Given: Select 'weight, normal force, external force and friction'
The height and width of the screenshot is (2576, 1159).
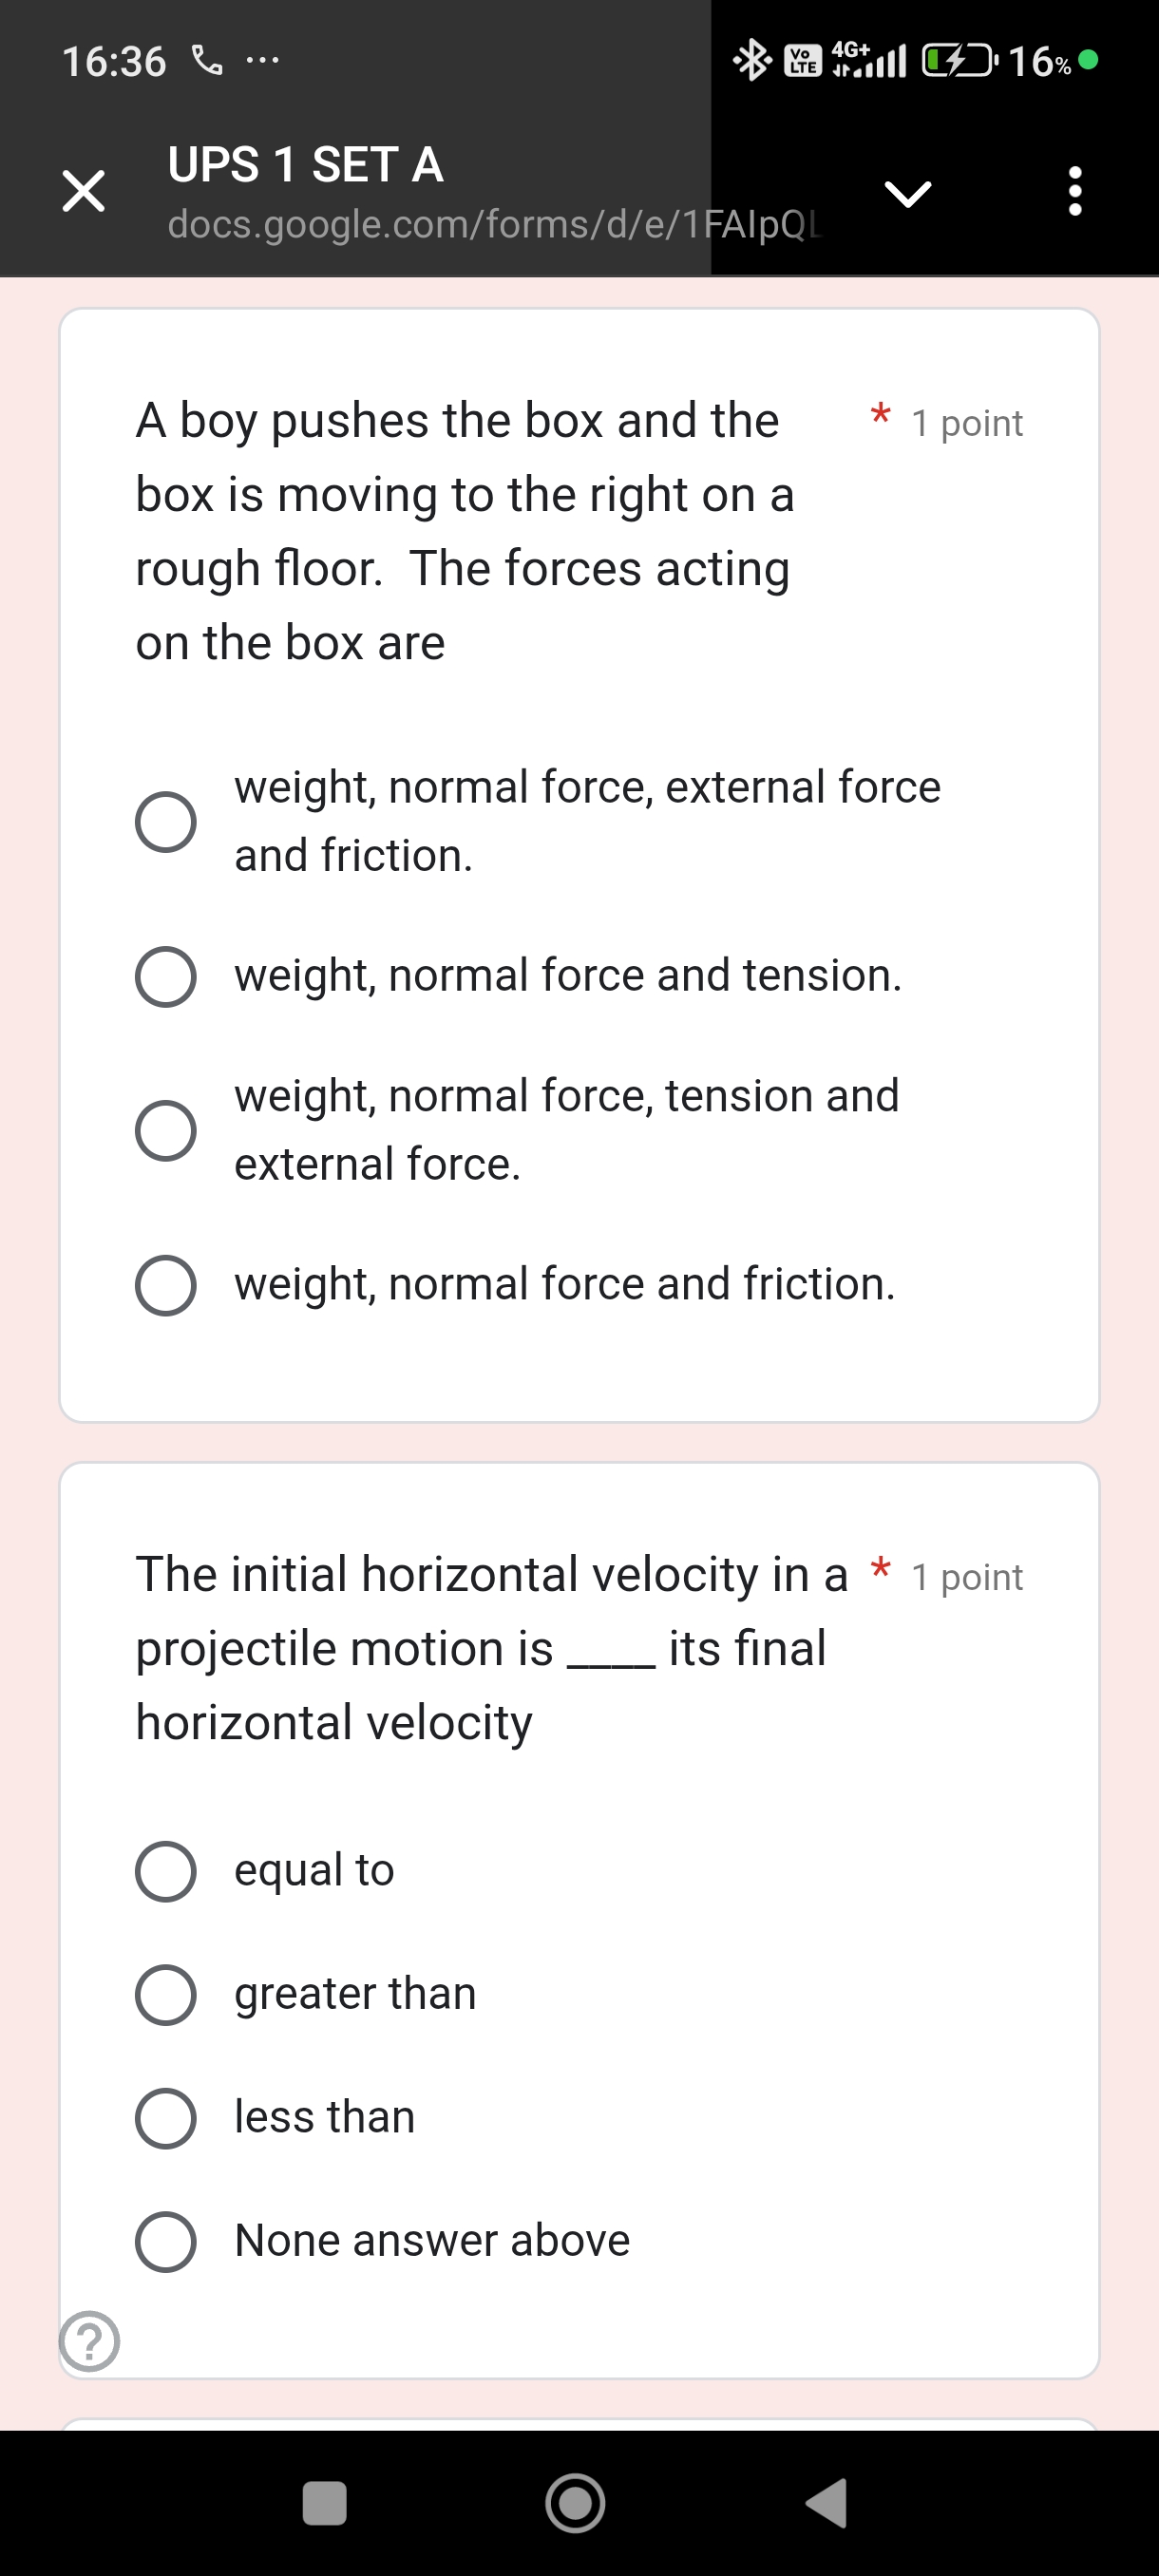Looking at the screenshot, I should pyautogui.click(x=166, y=822).
